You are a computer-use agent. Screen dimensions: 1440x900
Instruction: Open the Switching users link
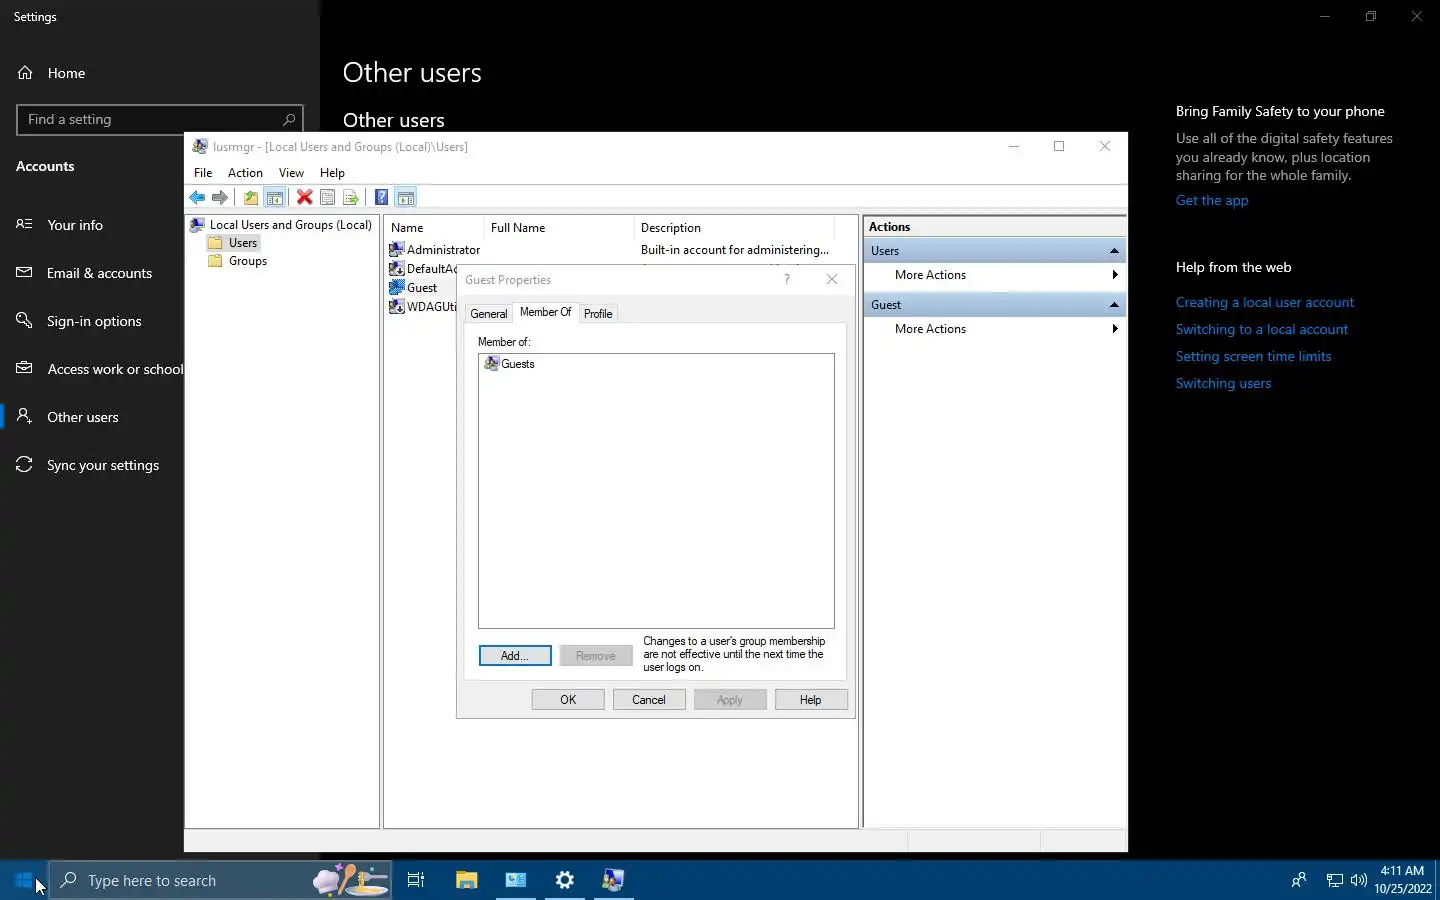(x=1224, y=383)
